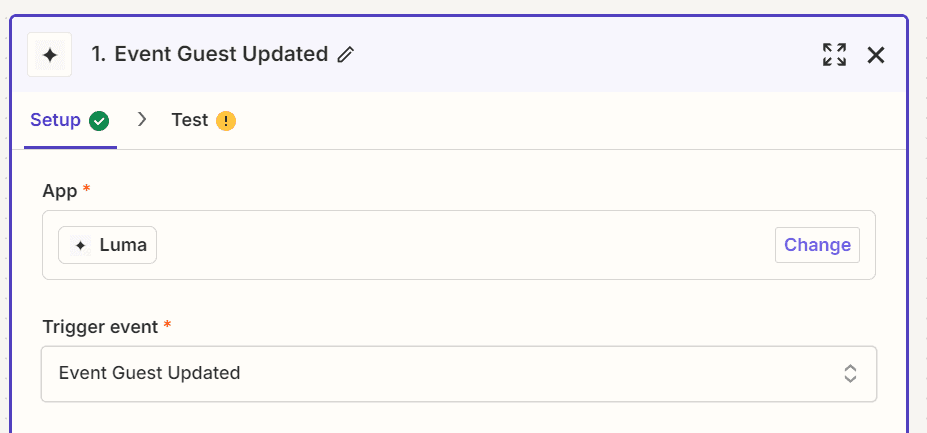Click the Change button for the app
The width and height of the screenshot is (927, 433).
[x=817, y=245]
